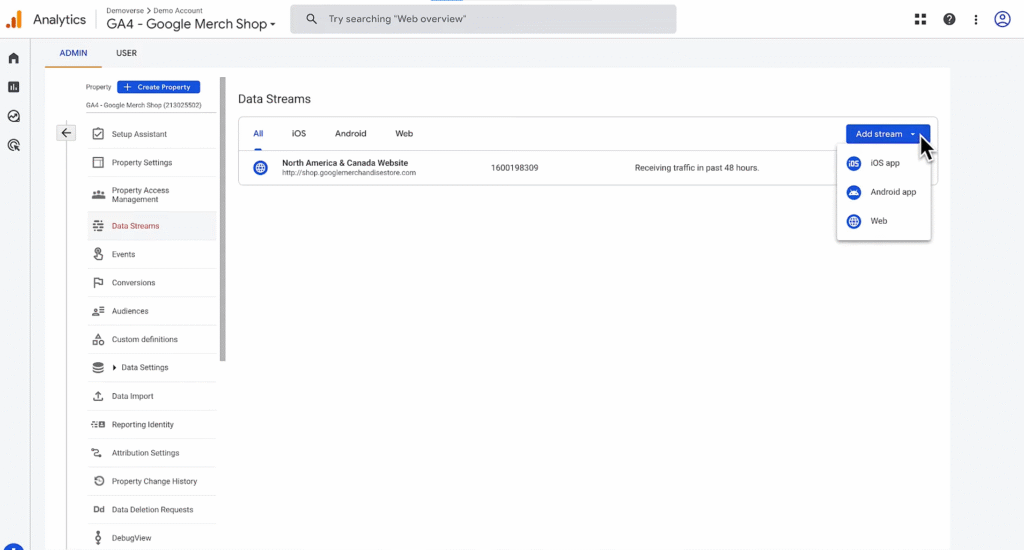Open Data Import link

click(x=133, y=396)
